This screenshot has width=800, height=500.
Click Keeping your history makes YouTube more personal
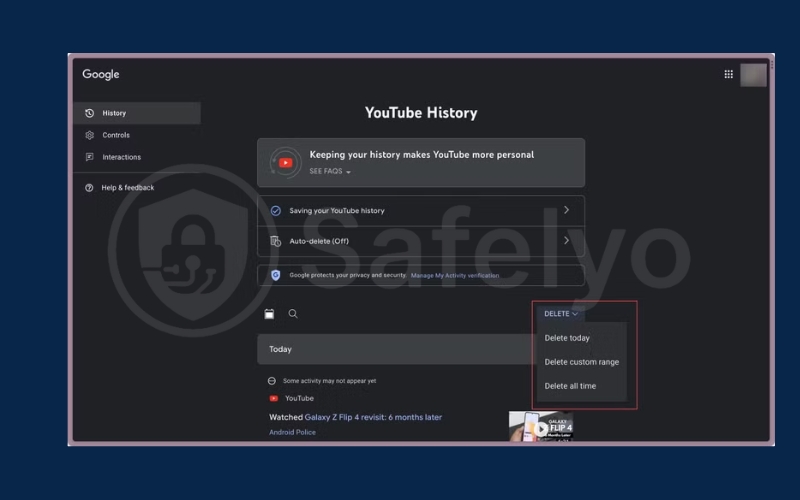pos(422,155)
